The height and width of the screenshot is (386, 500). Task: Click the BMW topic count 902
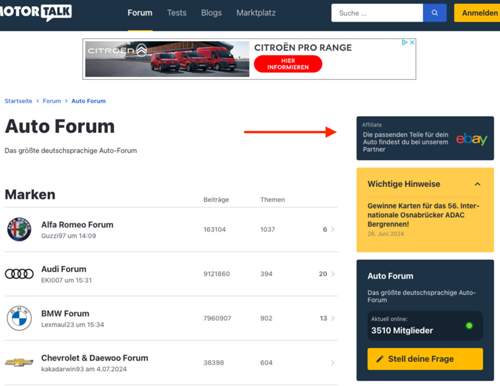click(266, 318)
